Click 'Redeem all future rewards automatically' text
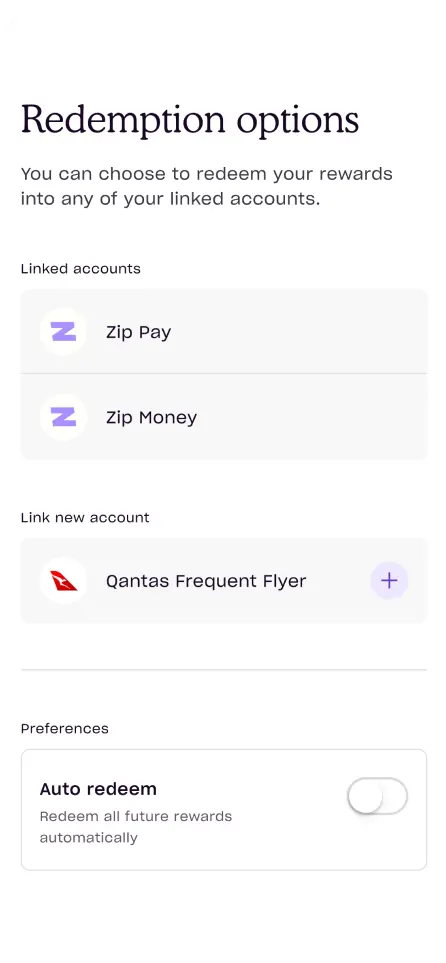Screen dimensions: 446x963 point(136,827)
